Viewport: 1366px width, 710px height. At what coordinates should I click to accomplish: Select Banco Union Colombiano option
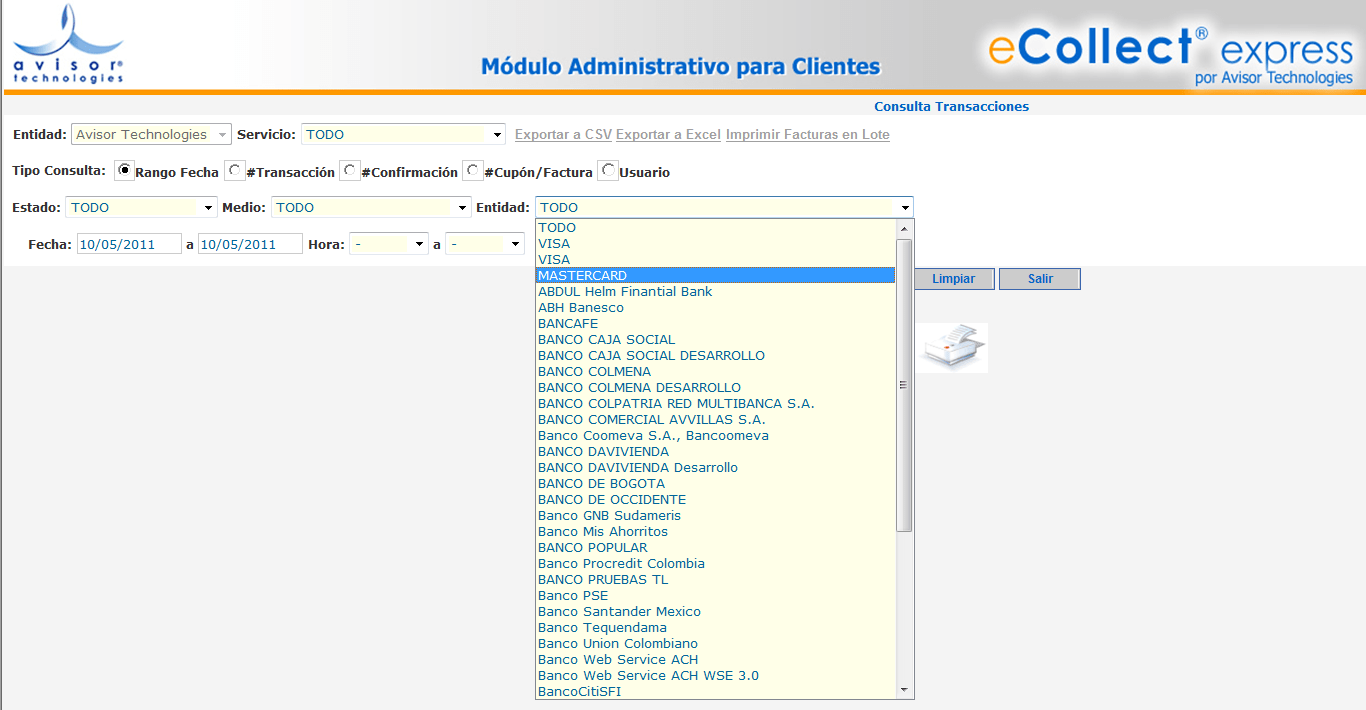coord(716,643)
